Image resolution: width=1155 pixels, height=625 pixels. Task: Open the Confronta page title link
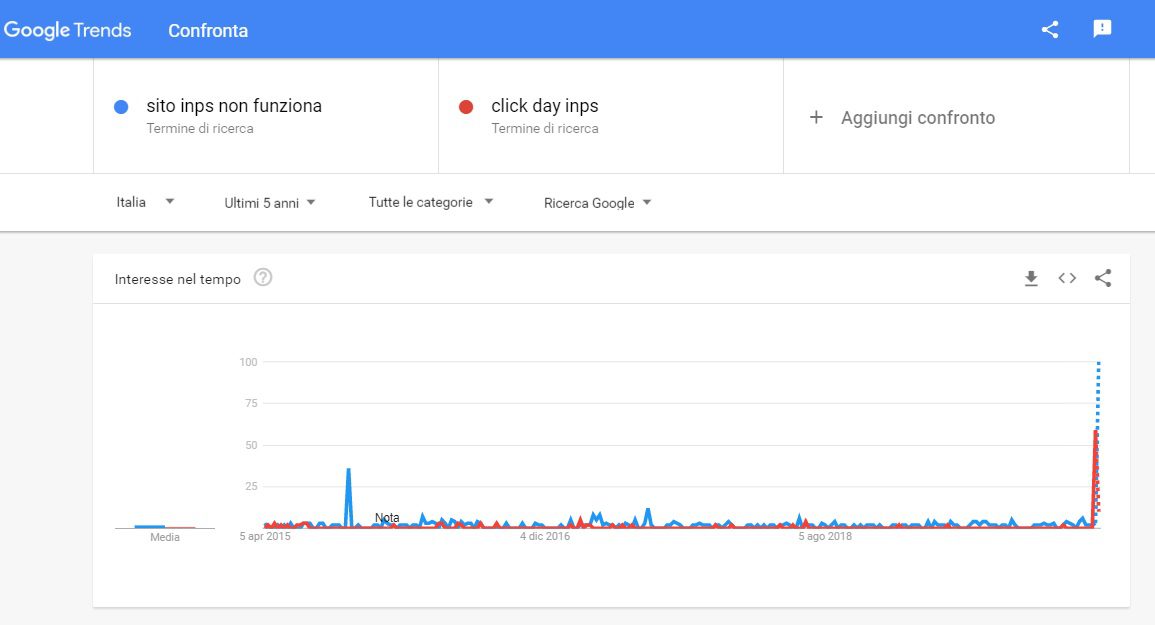tap(208, 30)
